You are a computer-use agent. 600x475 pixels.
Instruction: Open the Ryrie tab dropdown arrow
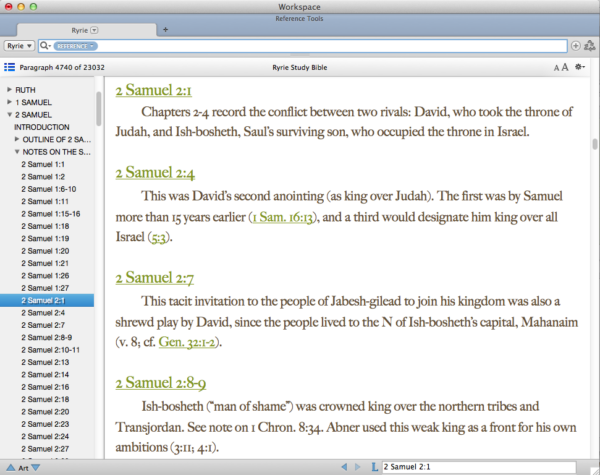pyautogui.click(x=94, y=30)
